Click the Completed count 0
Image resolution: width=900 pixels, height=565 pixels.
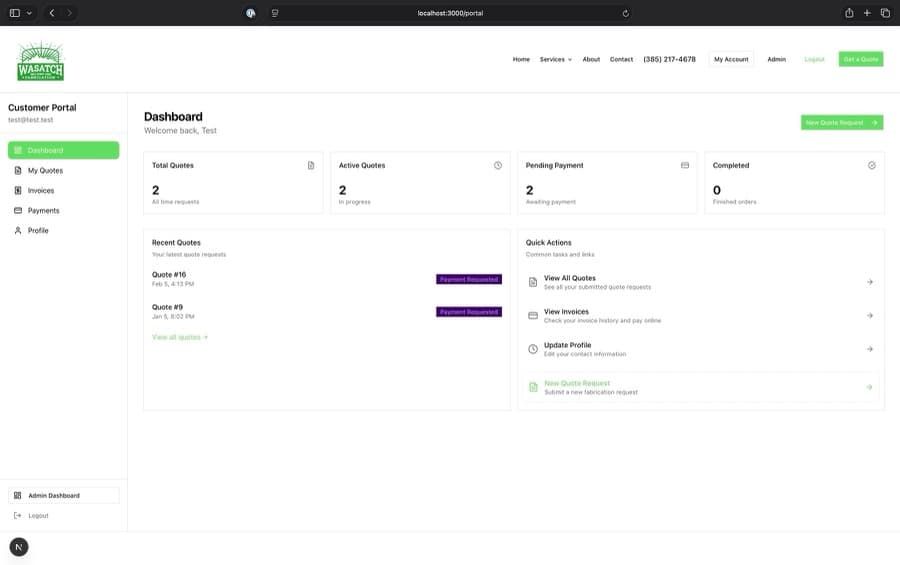[x=716, y=190]
